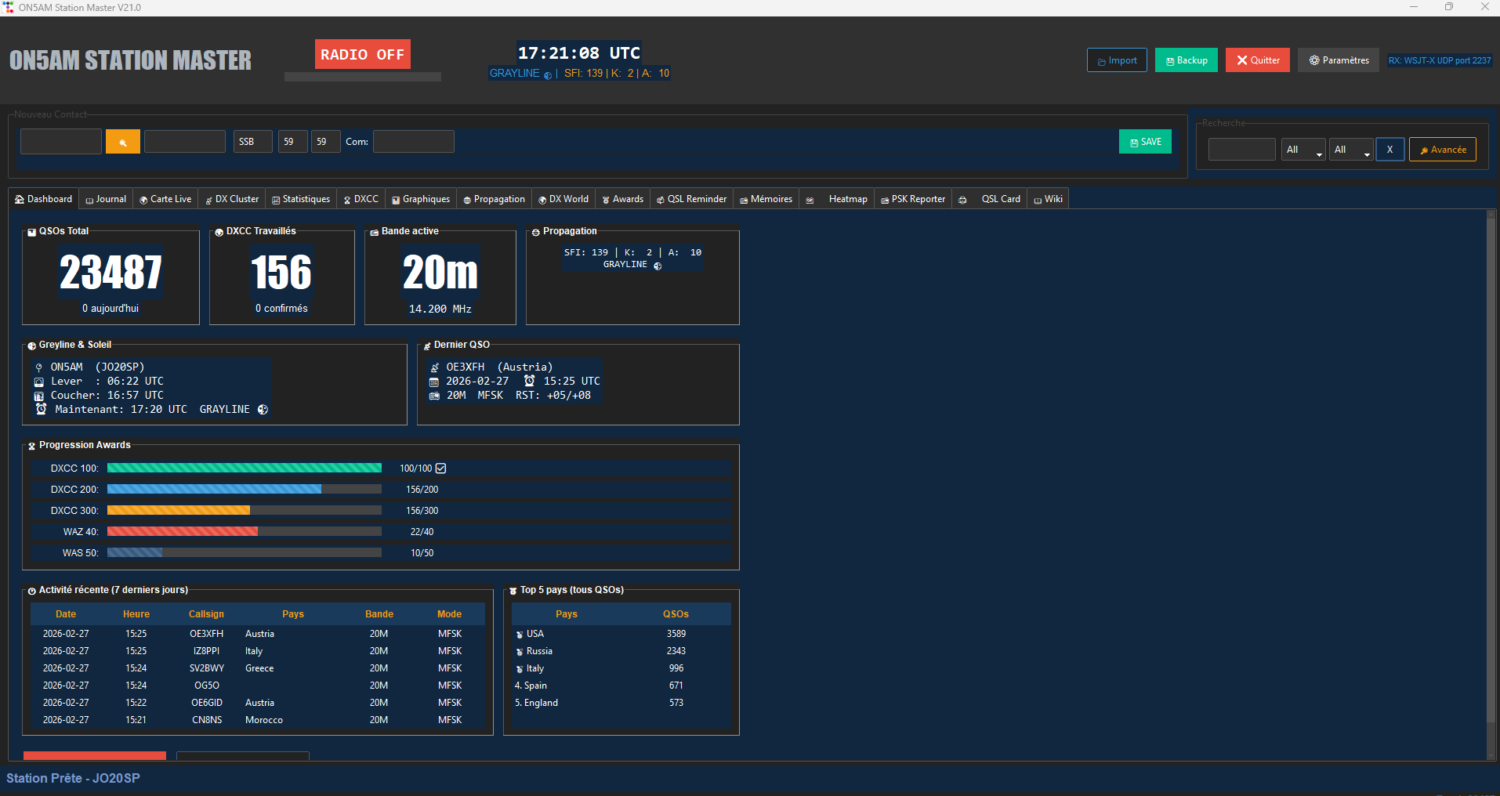
Task: Select the Spain row in Top 5 pays
Action: [x=621, y=685]
